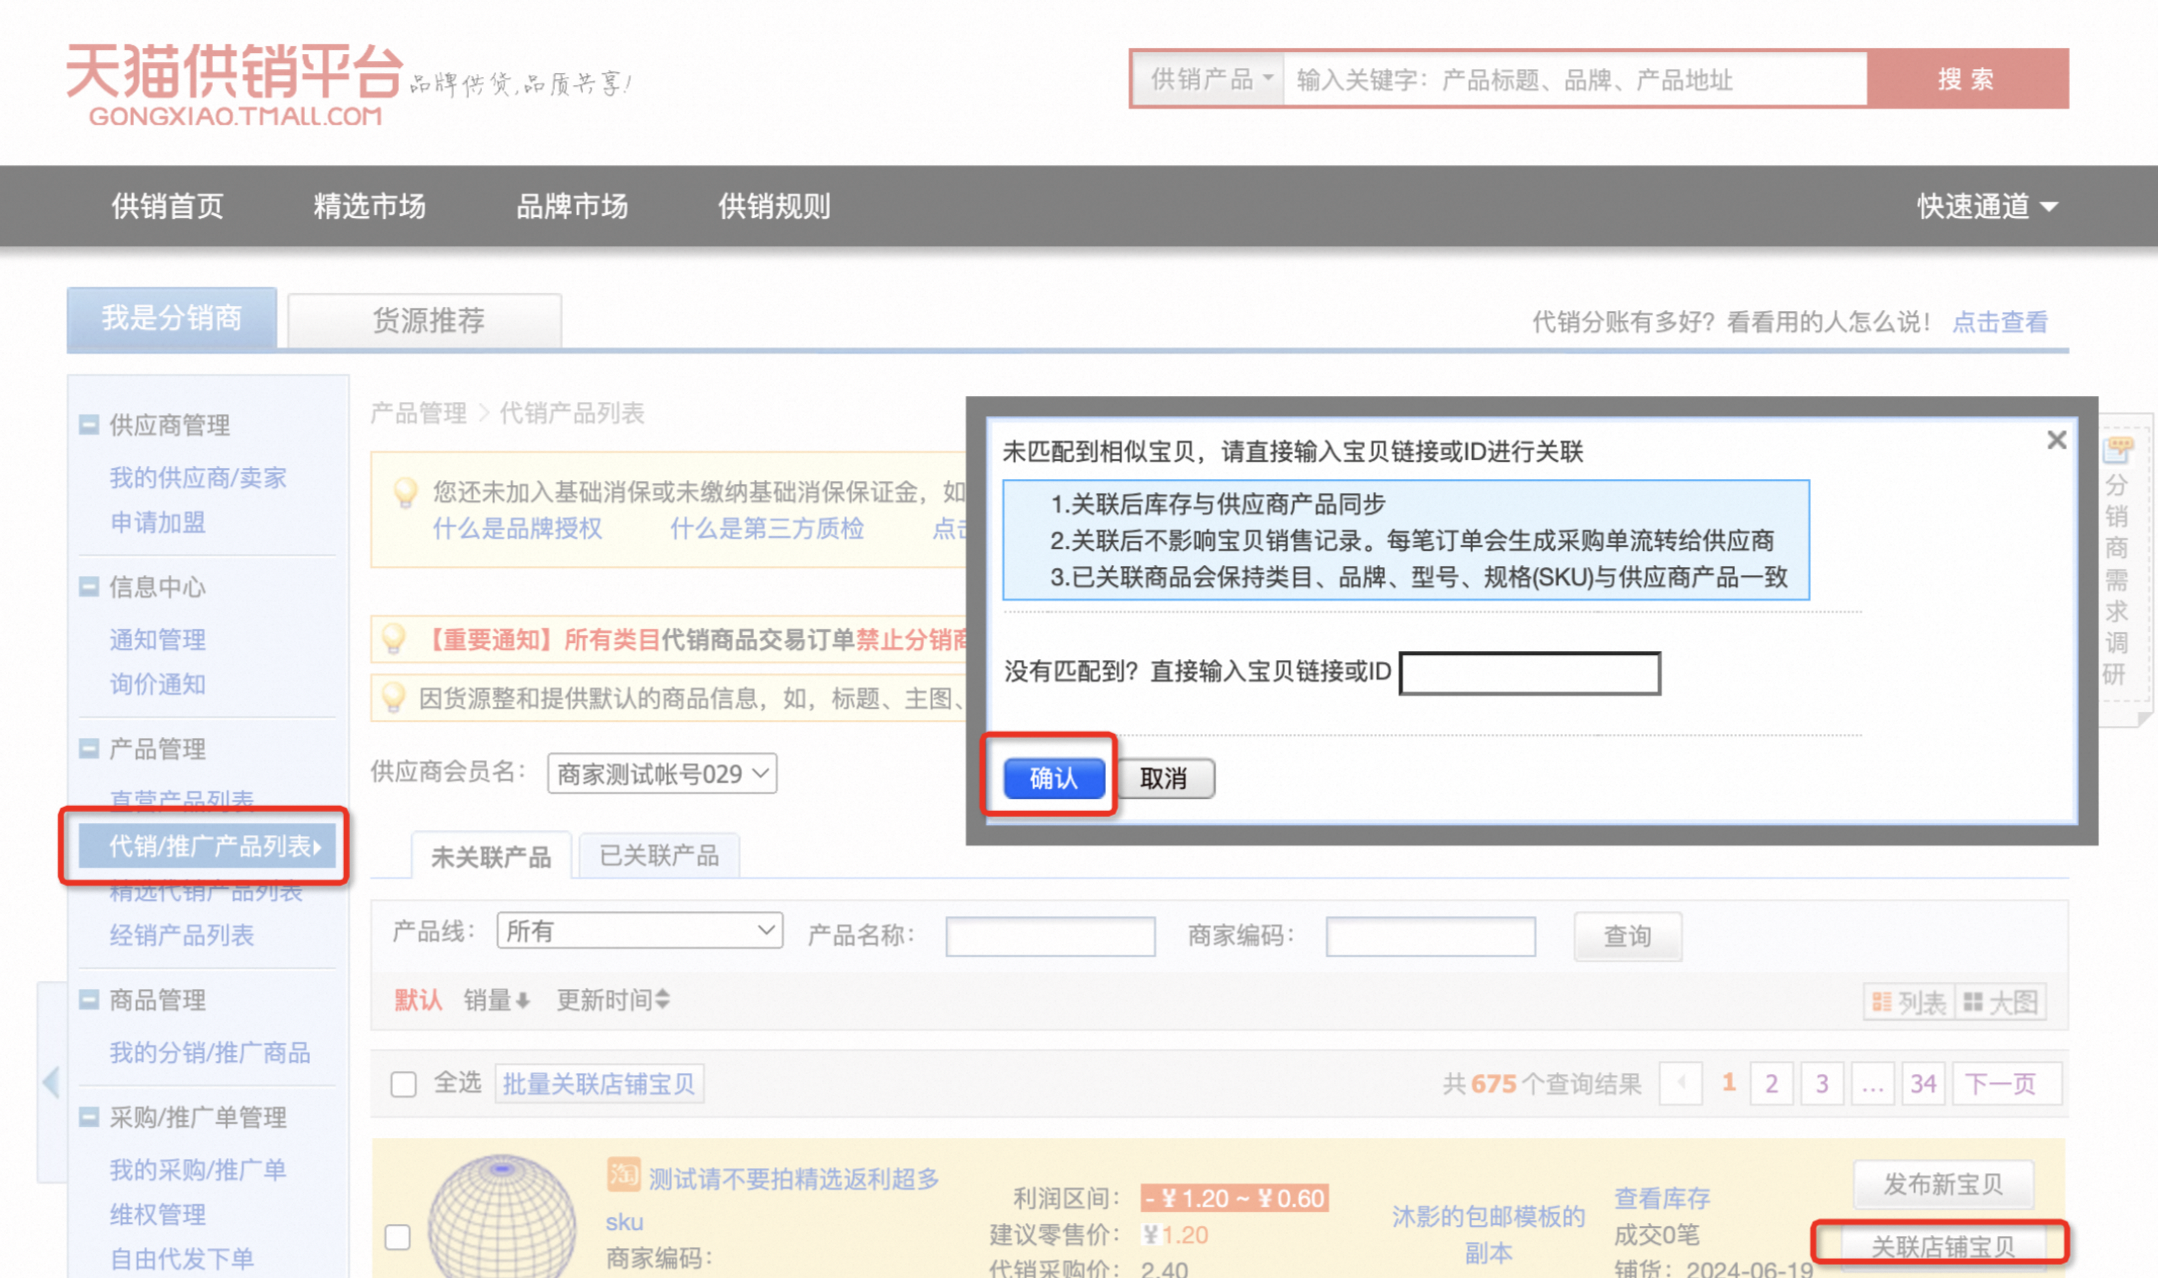Open 供销首页 in navigation bar
This screenshot has width=2158, height=1278.
(x=168, y=206)
